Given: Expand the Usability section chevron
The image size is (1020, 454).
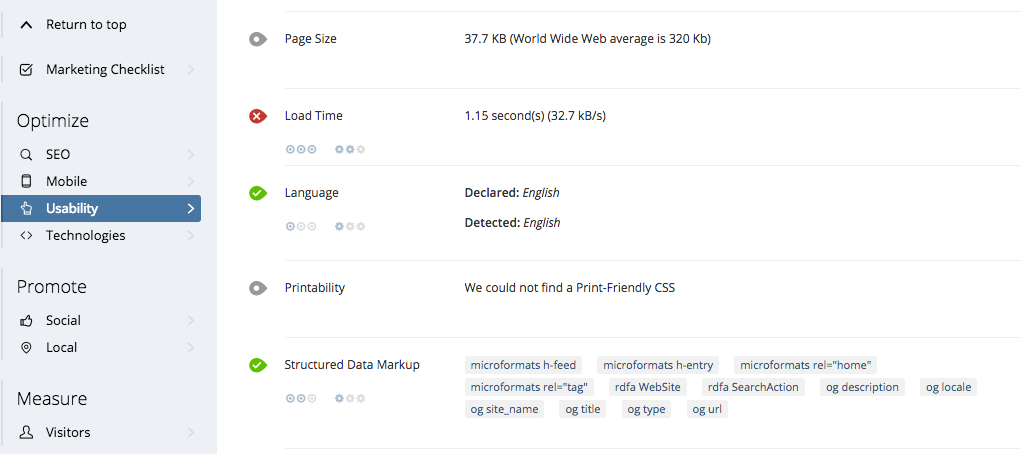Looking at the screenshot, I should click(x=191, y=209).
